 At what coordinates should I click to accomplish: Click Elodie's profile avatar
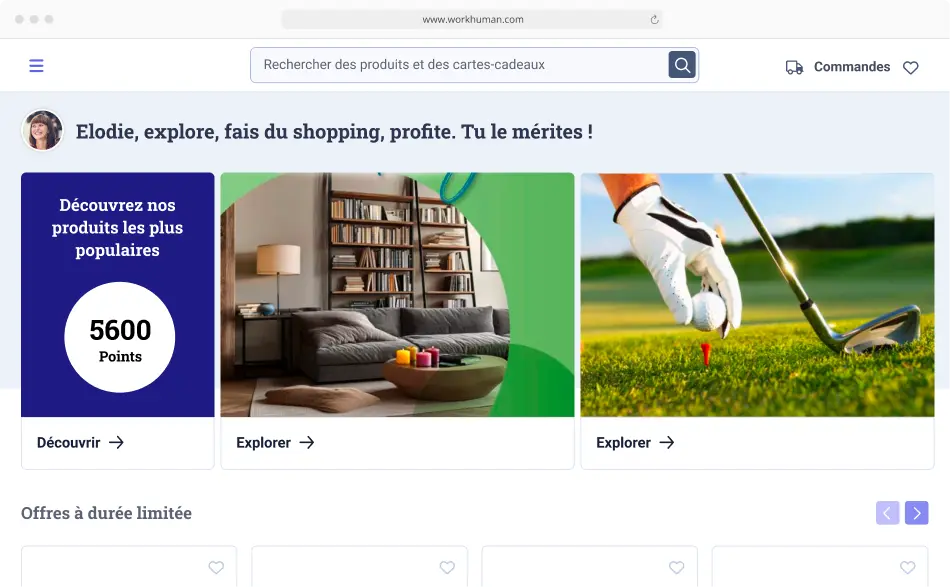tap(42, 130)
